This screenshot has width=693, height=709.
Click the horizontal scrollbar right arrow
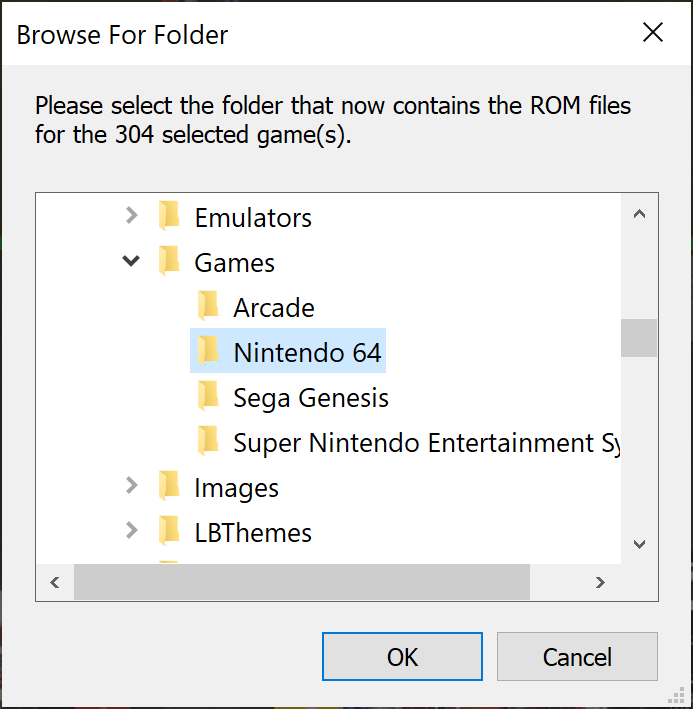600,582
